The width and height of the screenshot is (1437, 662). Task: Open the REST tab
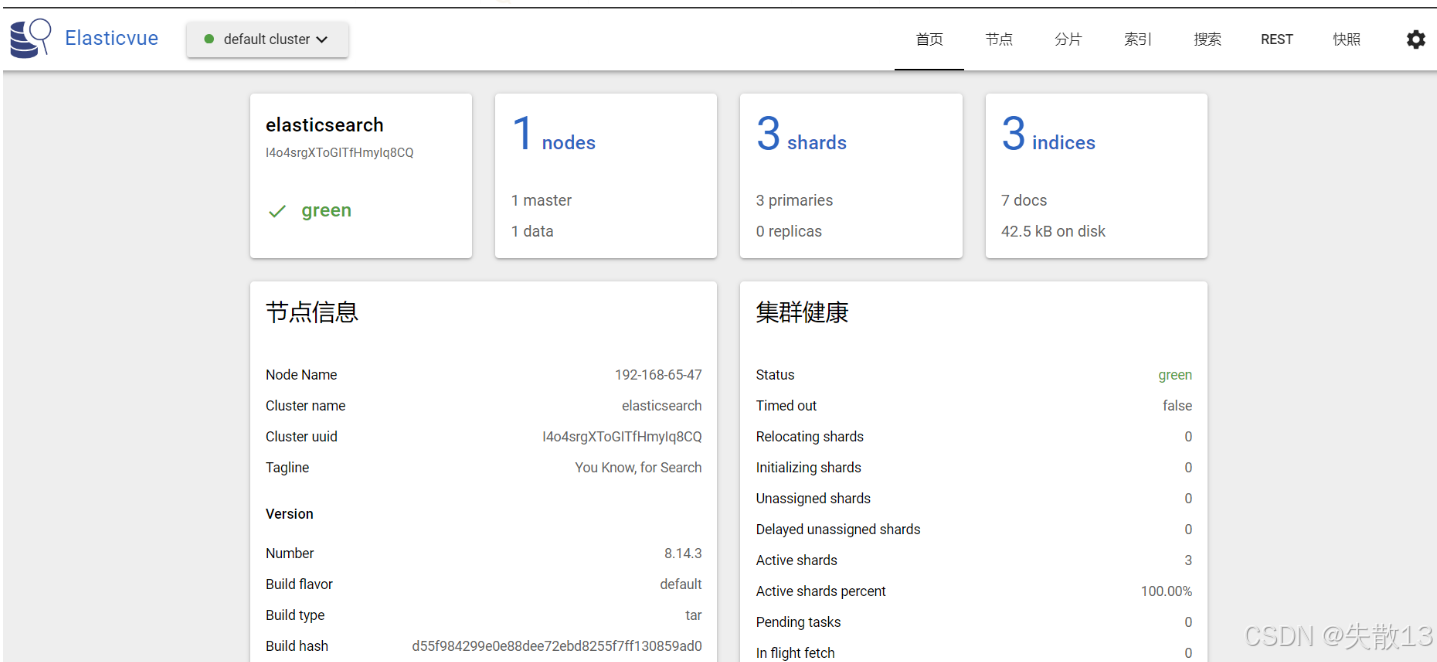[x=1277, y=39]
